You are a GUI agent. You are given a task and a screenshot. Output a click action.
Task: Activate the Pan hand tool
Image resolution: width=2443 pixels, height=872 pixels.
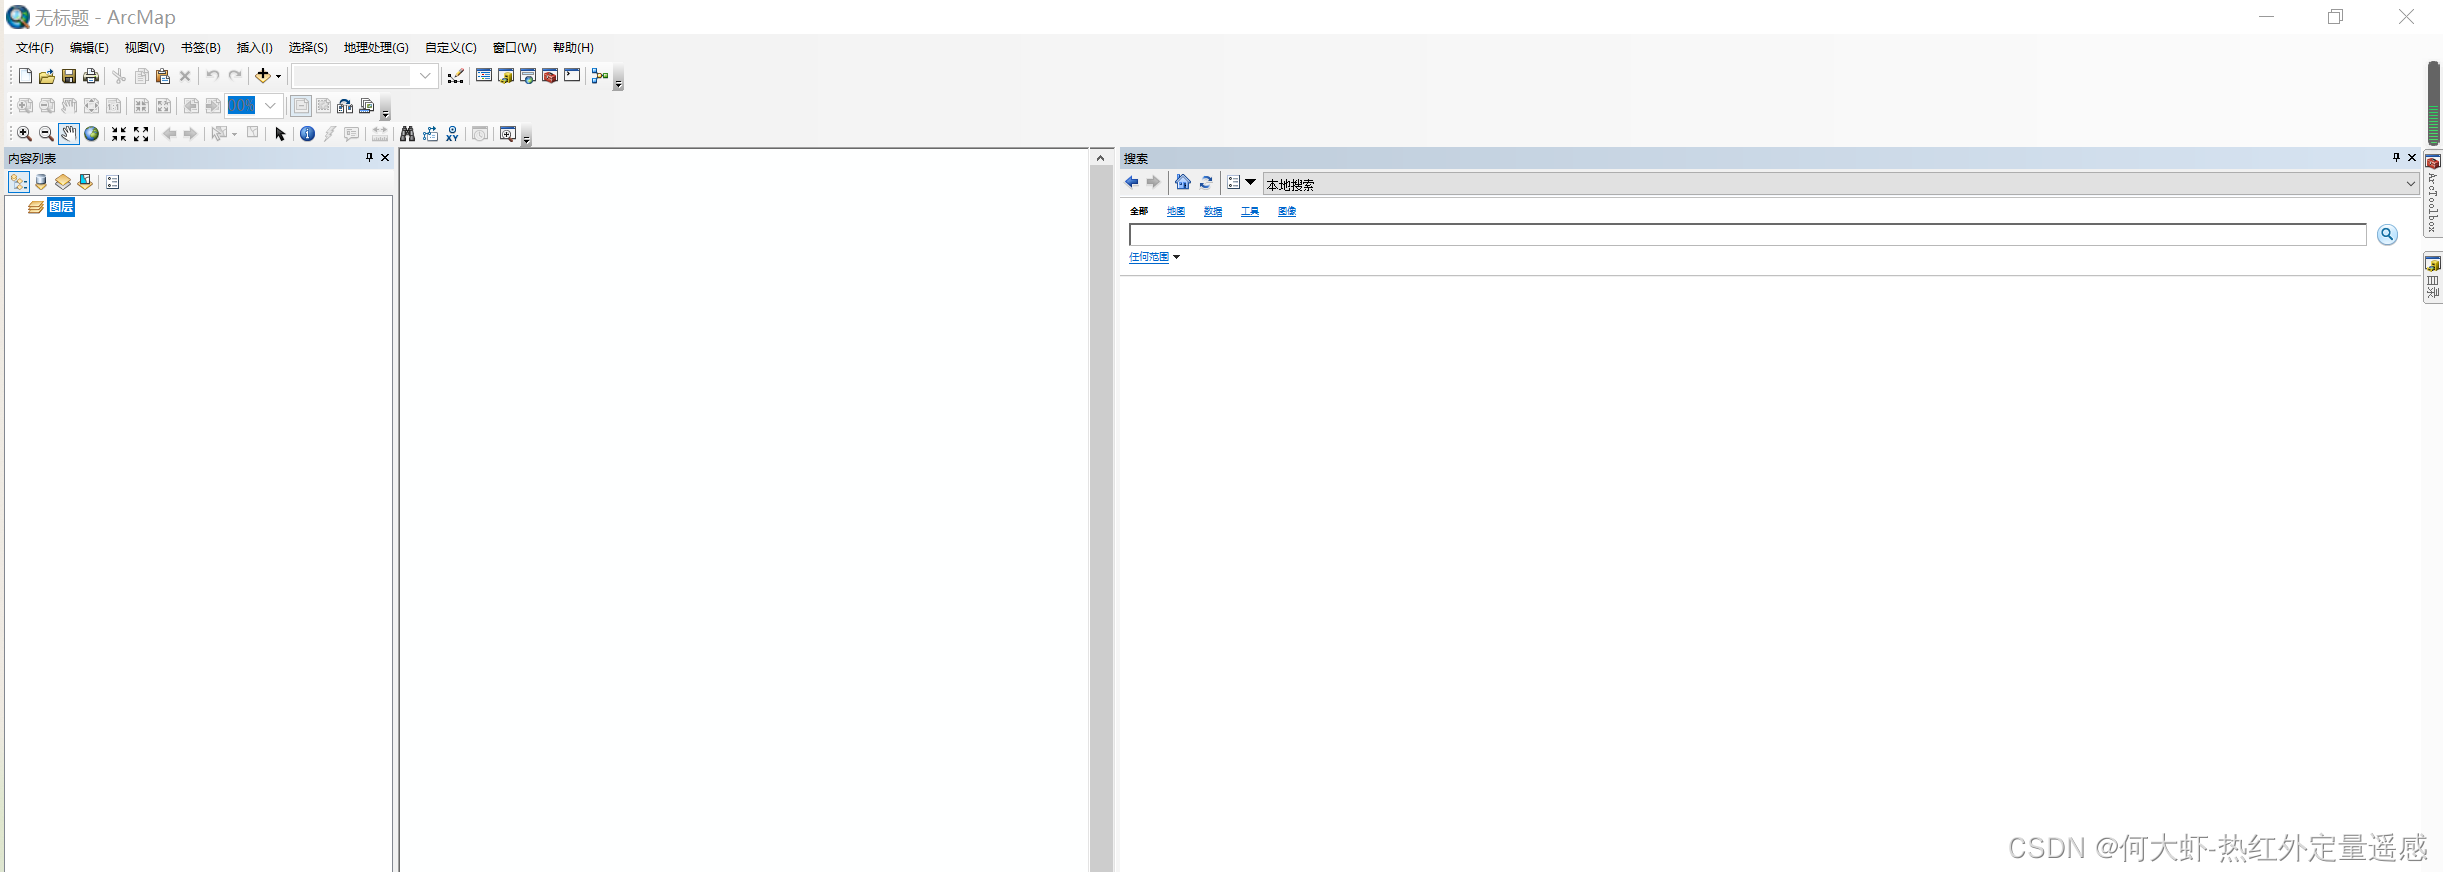click(69, 134)
